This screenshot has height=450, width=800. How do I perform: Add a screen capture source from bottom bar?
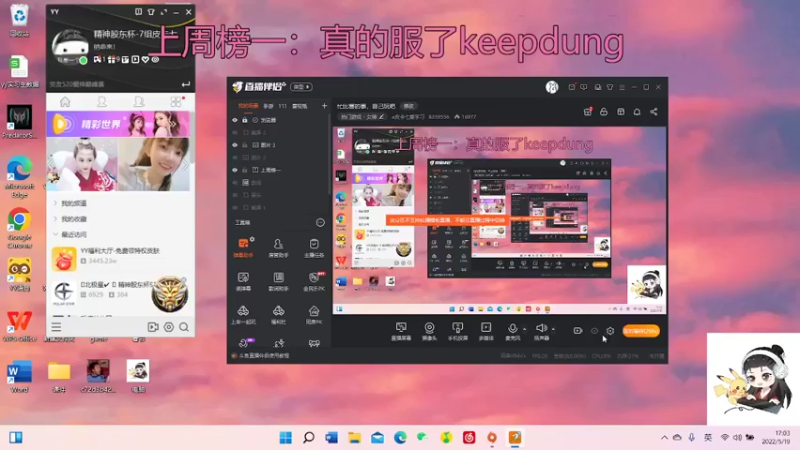401,331
